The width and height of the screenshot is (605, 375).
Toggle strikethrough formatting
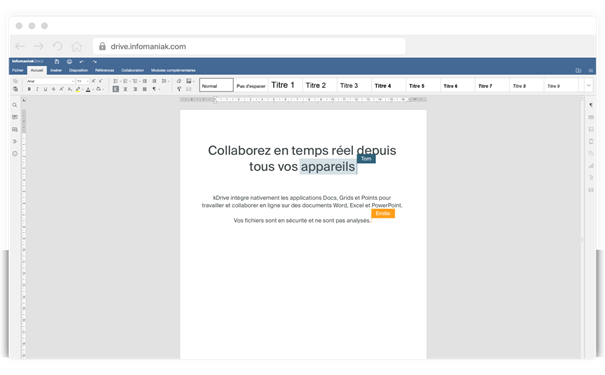pos(54,89)
